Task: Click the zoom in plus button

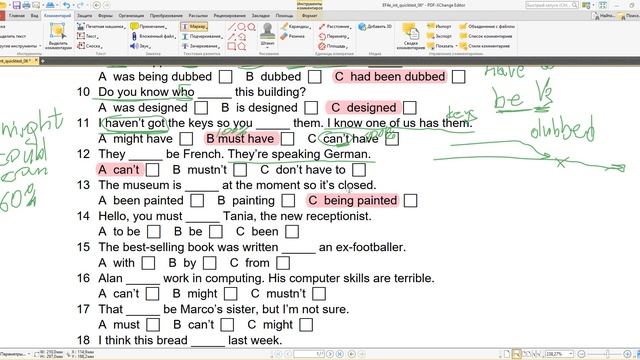Action: tap(627, 354)
